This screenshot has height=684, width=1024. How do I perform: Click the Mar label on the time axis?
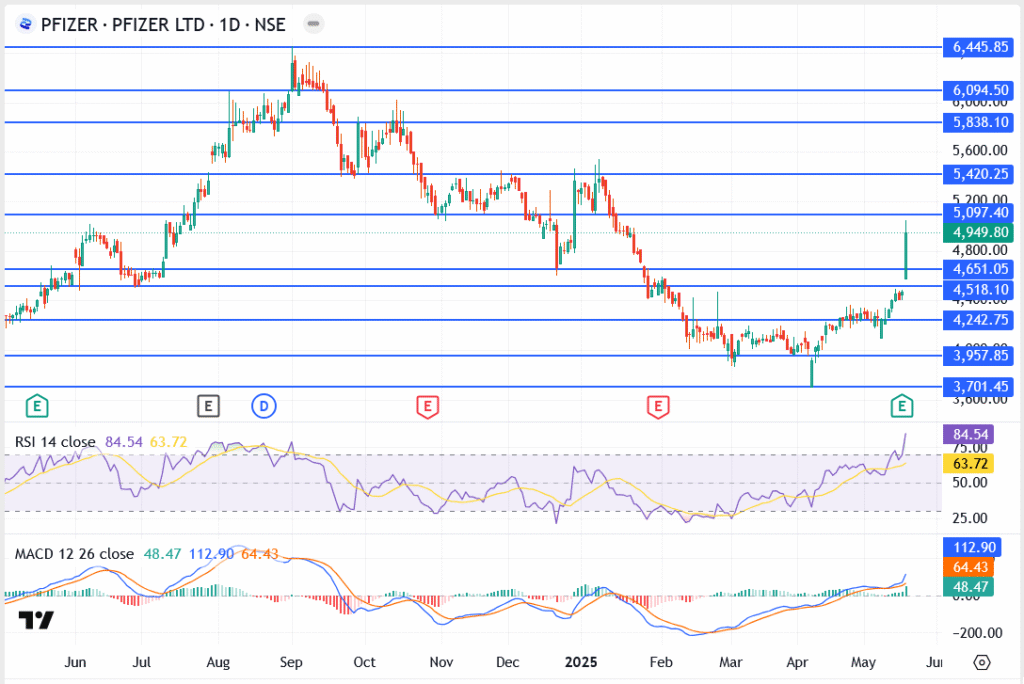pyautogui.click(x=731, y=662)
